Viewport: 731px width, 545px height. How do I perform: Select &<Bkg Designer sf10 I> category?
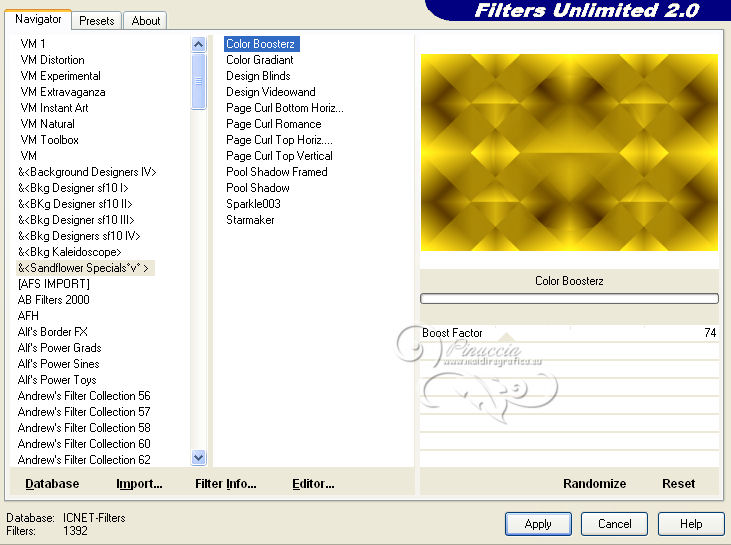pos(73,188)
